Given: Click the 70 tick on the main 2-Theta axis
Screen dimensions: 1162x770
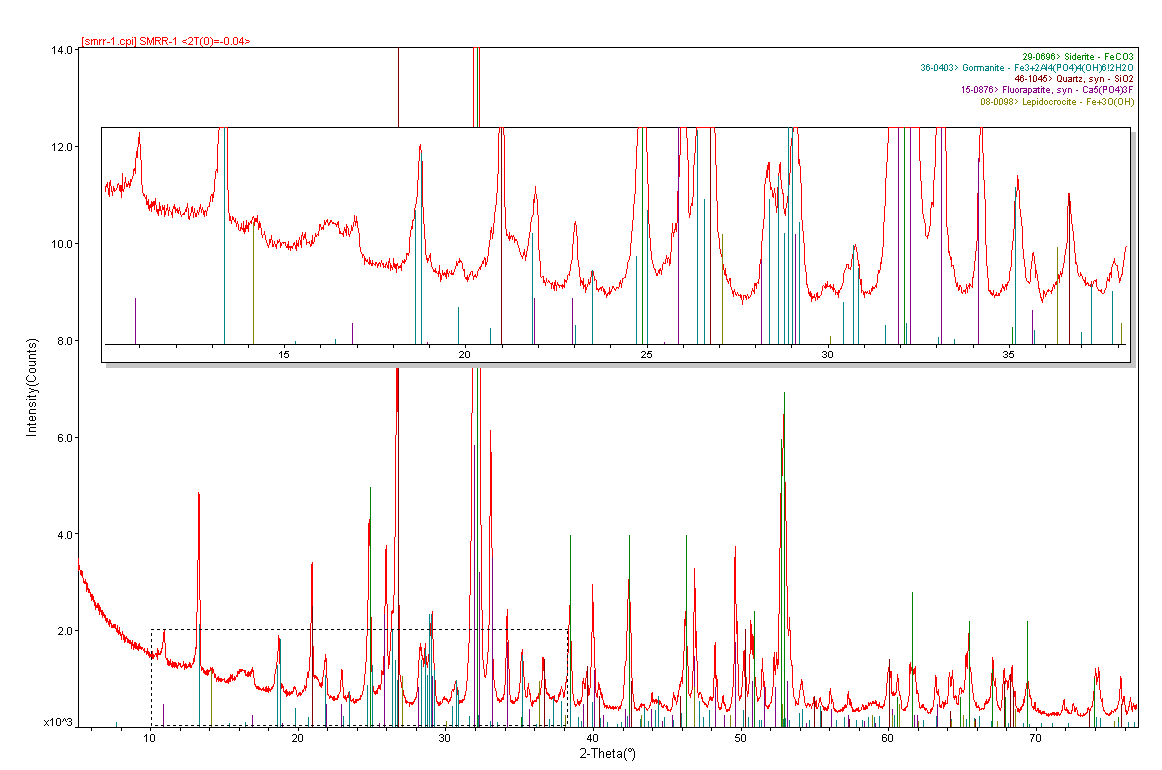Looking at the screenshot, I should pos(1035,738).
